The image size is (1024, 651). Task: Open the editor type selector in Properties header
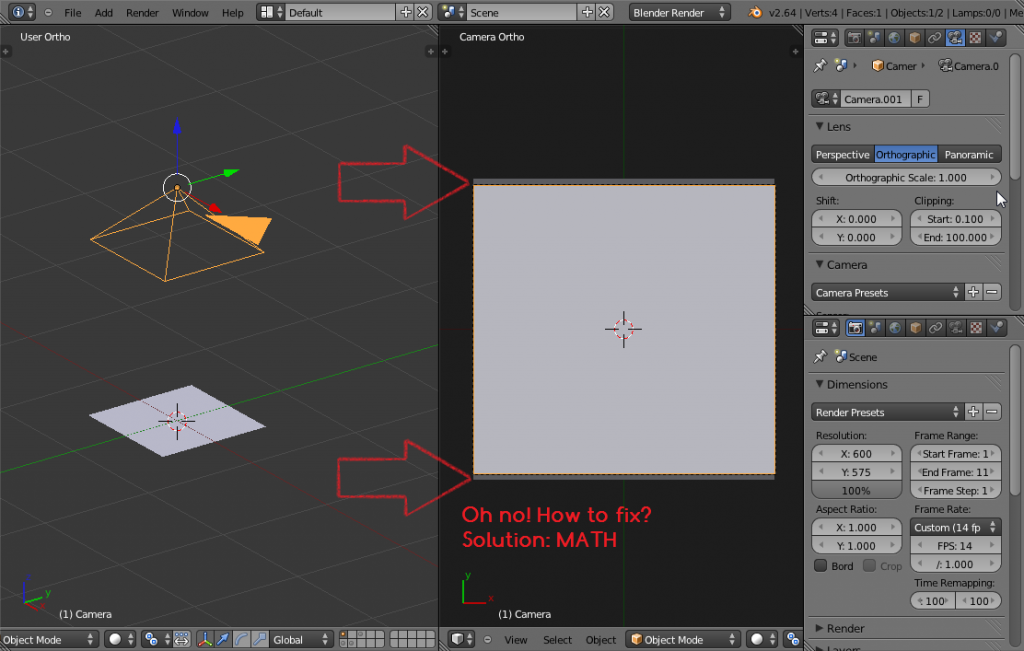[x=824, y=38]
